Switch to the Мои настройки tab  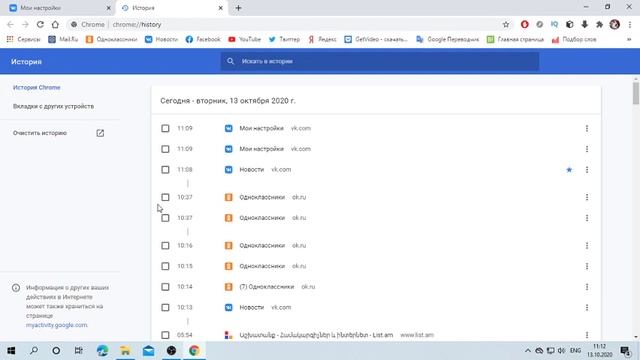pyautogui.click(x=60, y=8)
